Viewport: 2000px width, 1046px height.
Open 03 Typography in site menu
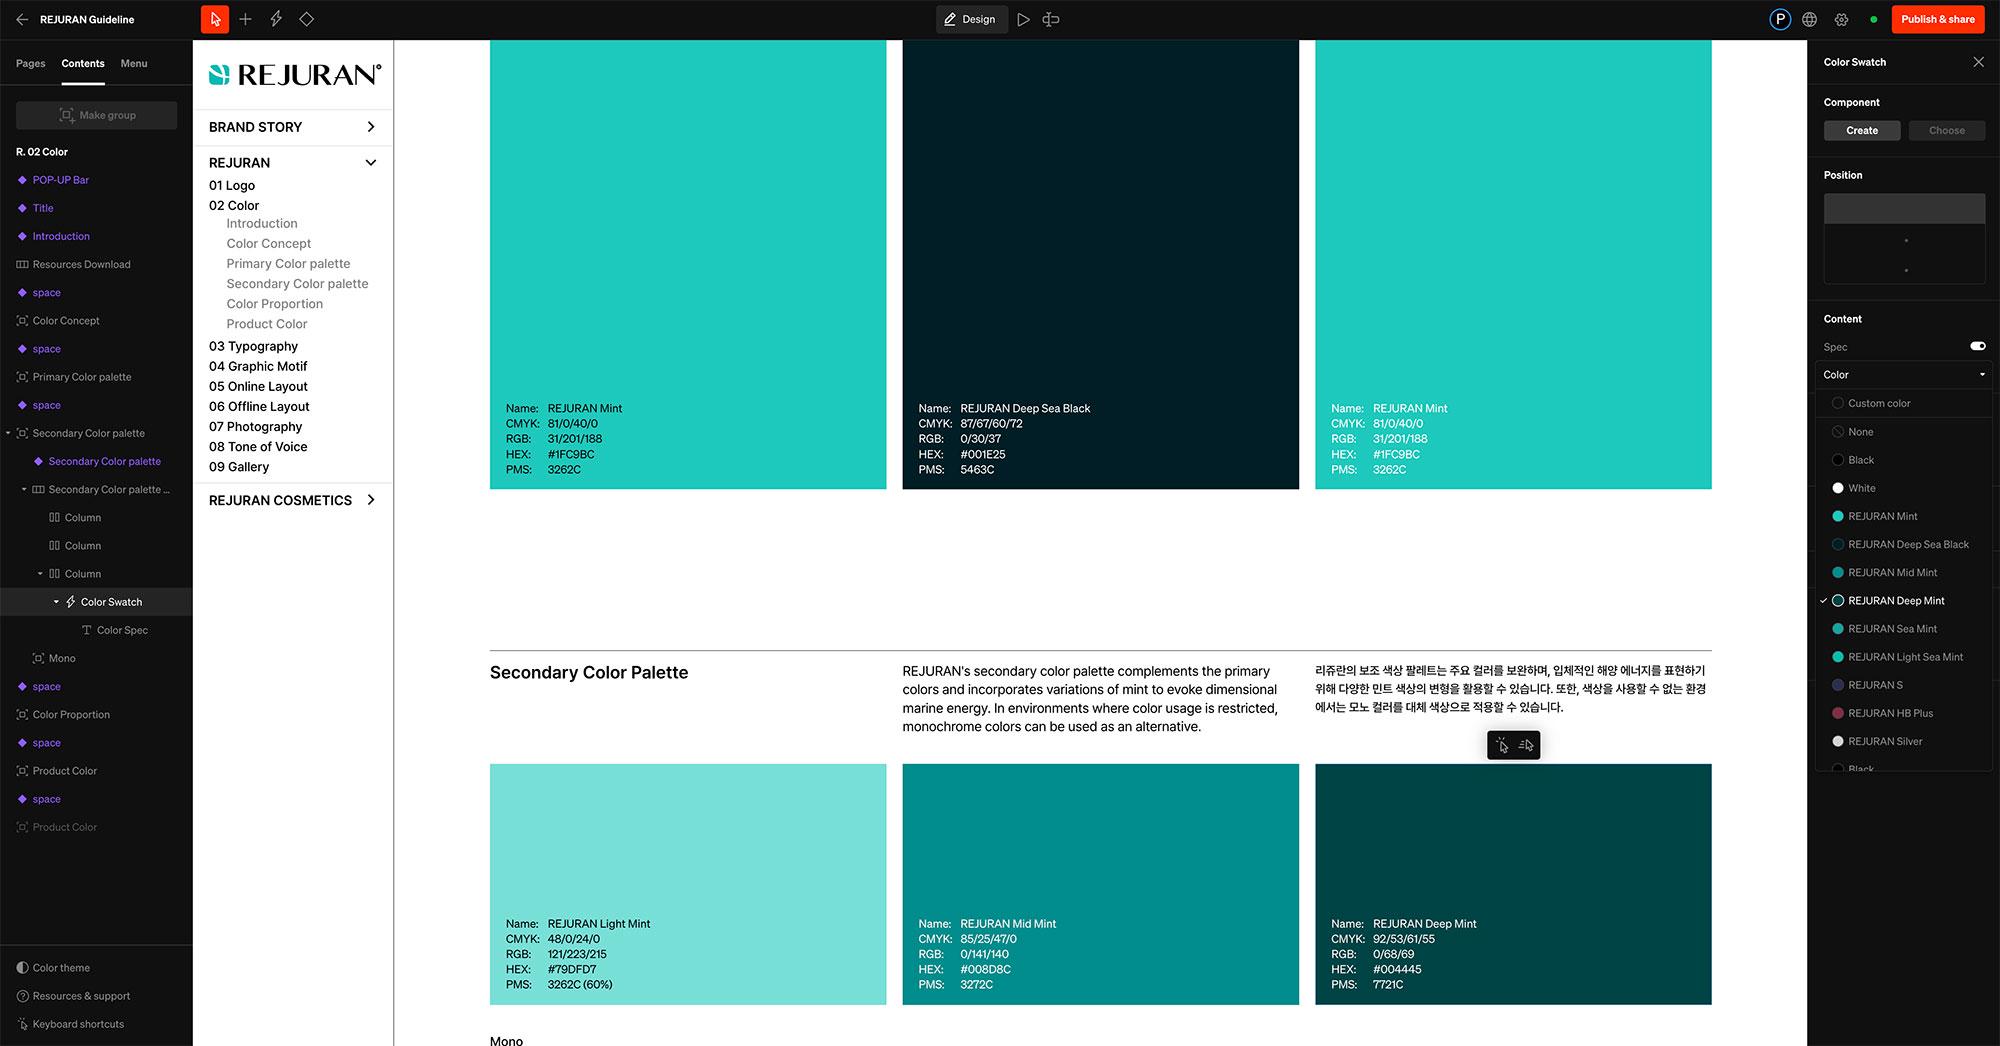pos(253,346)
